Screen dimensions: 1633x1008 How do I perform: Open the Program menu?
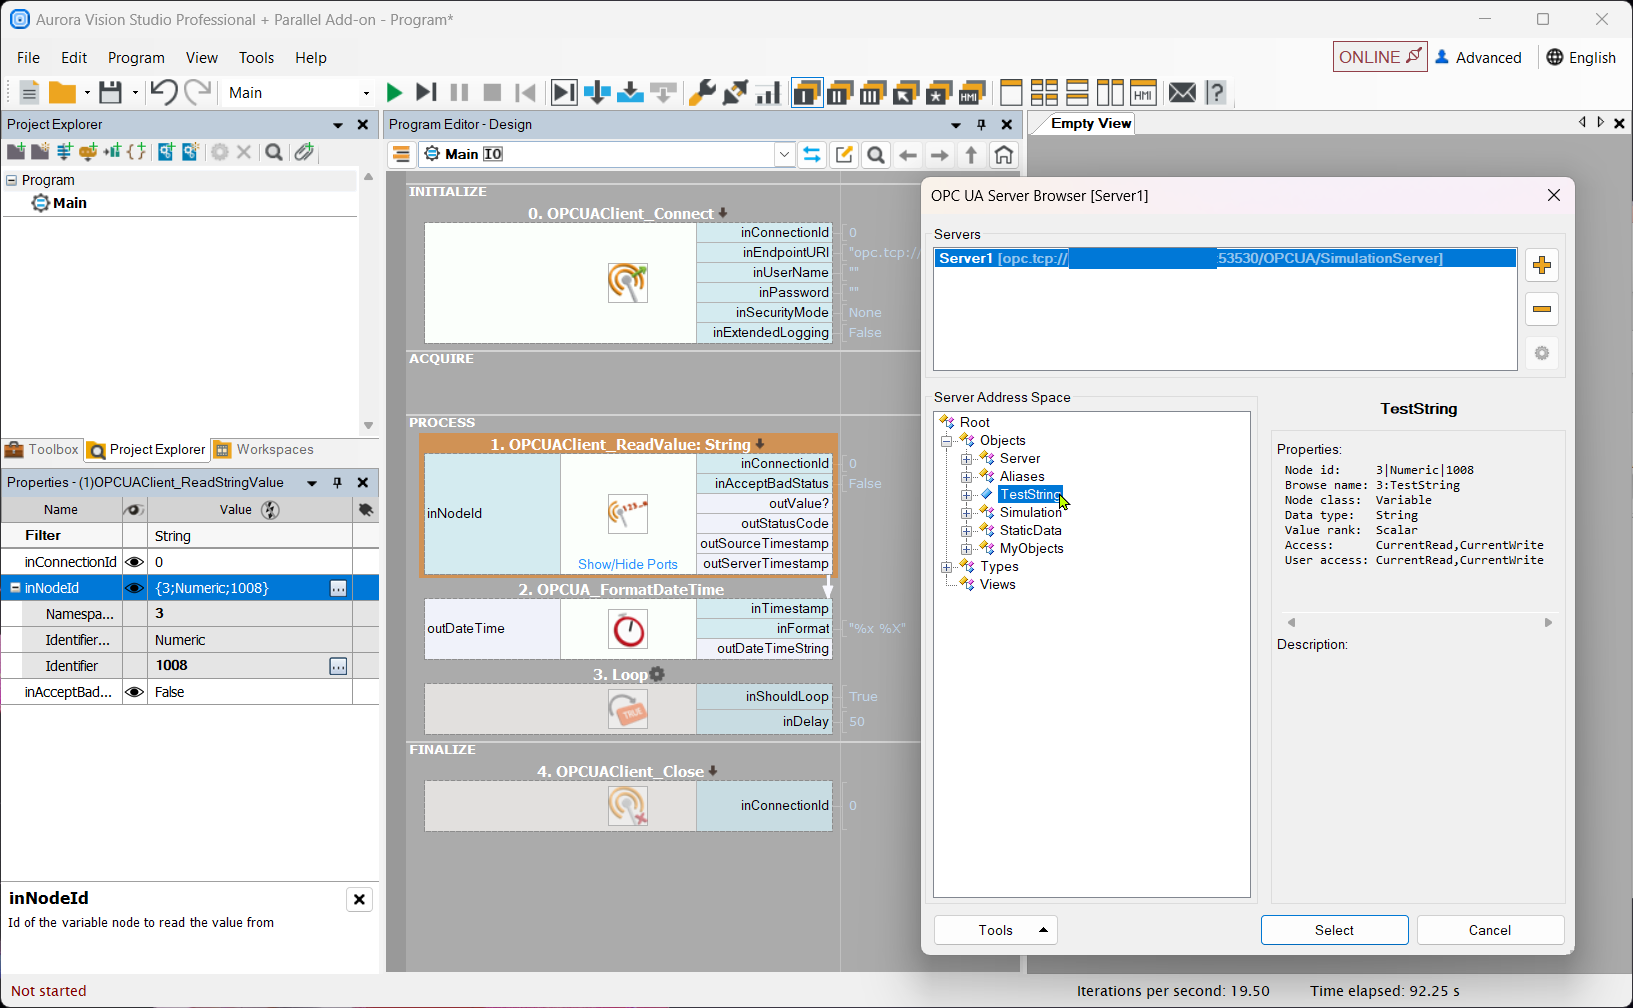[x=136, y=58]
